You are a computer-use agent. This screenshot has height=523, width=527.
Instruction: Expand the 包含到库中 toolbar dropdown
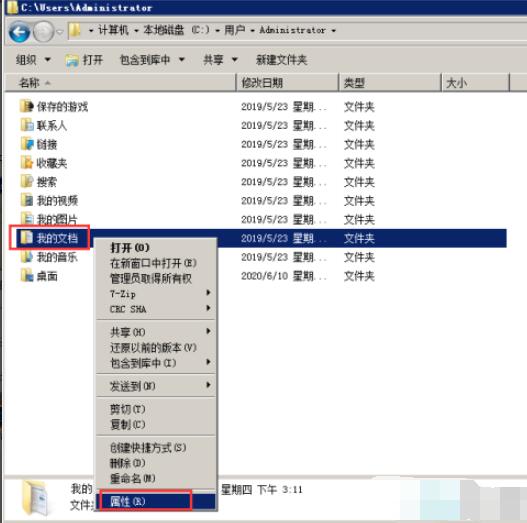click(152, 60)
